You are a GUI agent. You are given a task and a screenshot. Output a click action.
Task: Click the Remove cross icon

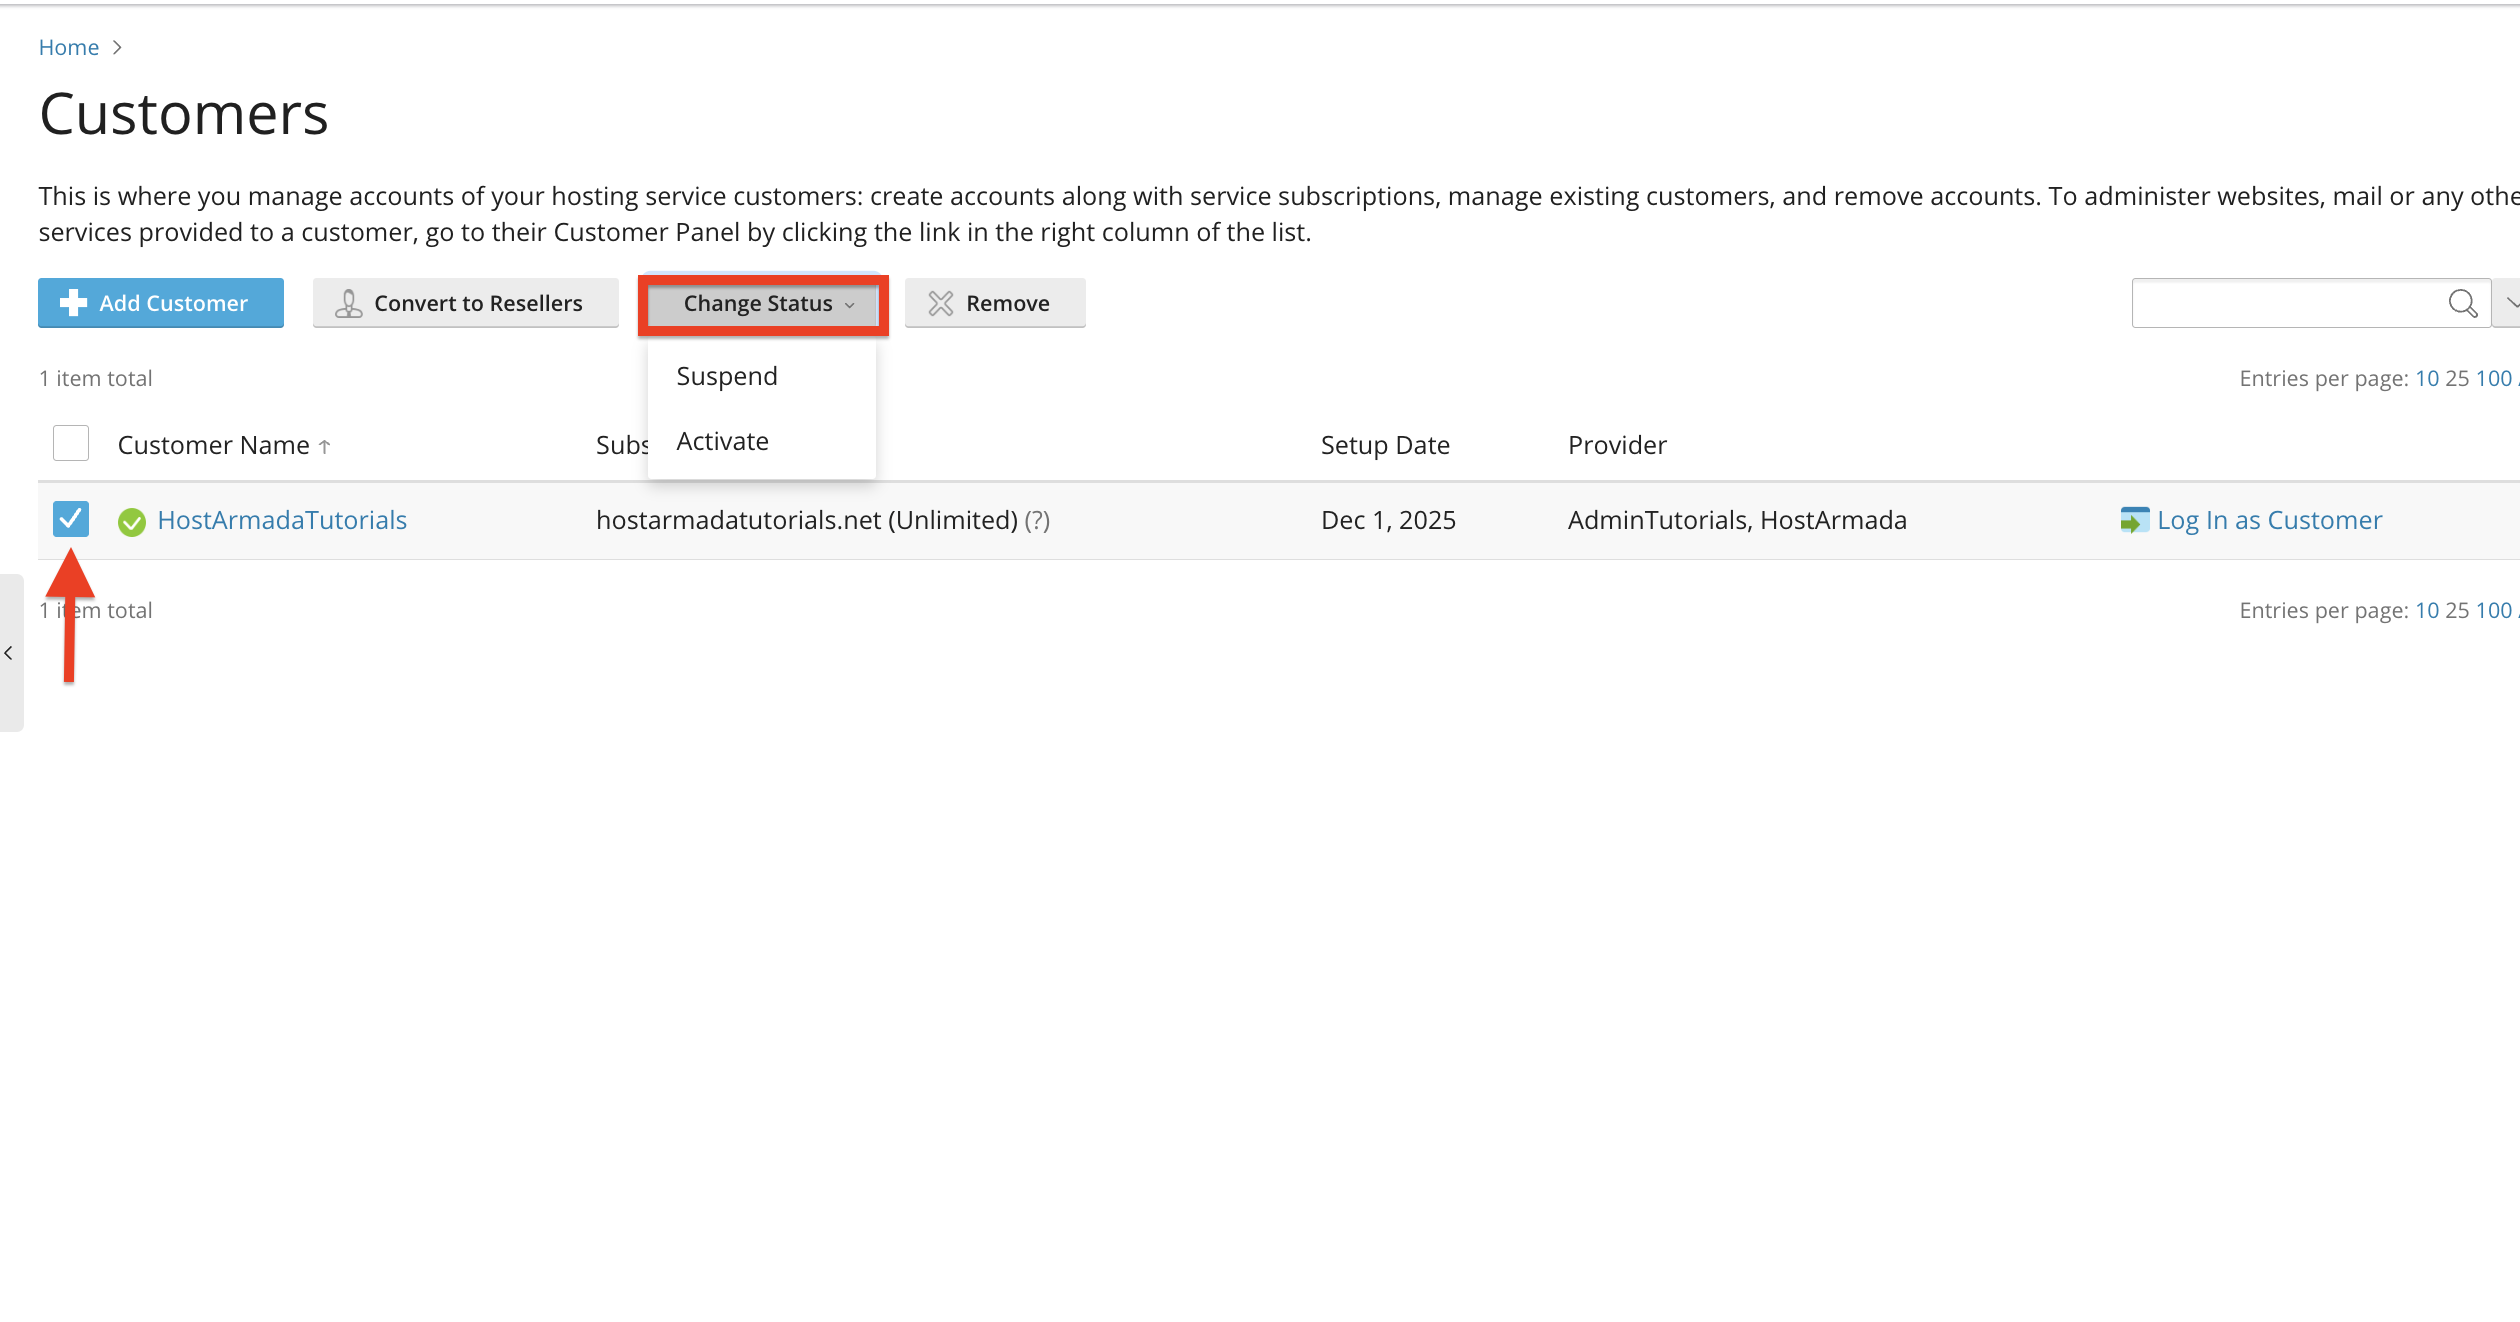[941, 303]
